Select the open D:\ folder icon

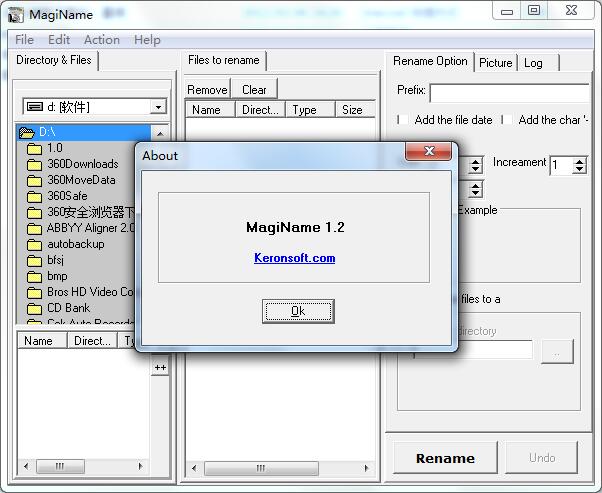point(27,132)
